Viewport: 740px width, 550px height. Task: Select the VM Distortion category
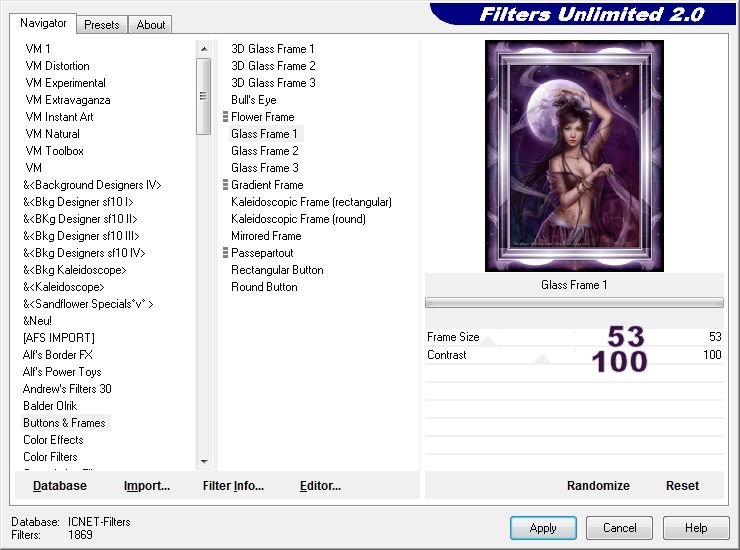(x=57, y=66)
